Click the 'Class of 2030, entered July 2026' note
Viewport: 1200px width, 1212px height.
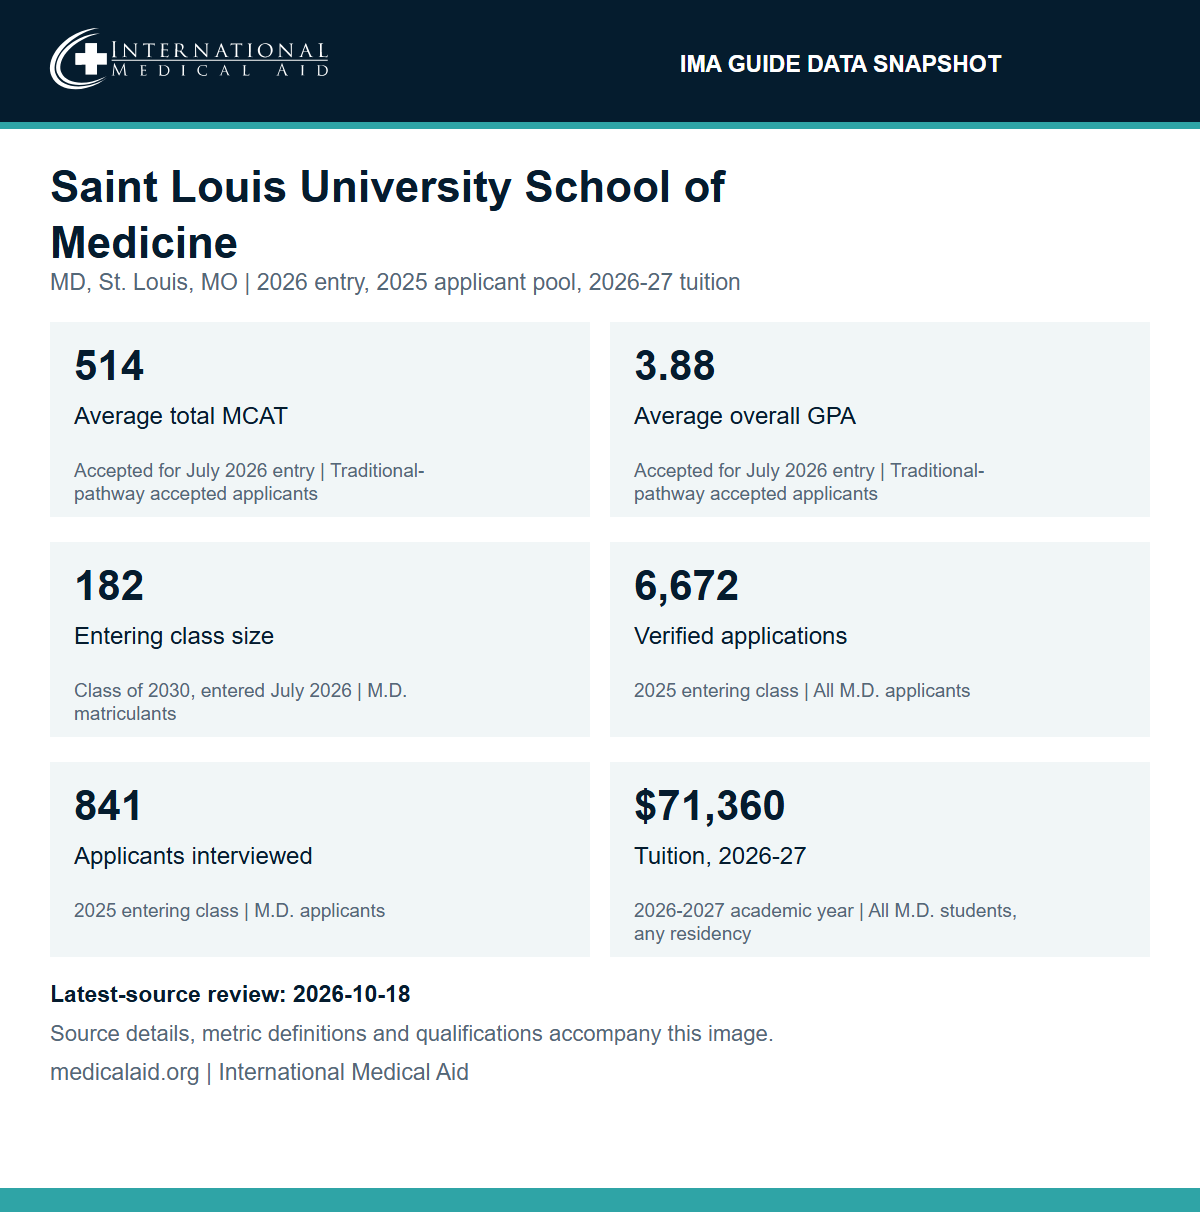click(240, 702)
